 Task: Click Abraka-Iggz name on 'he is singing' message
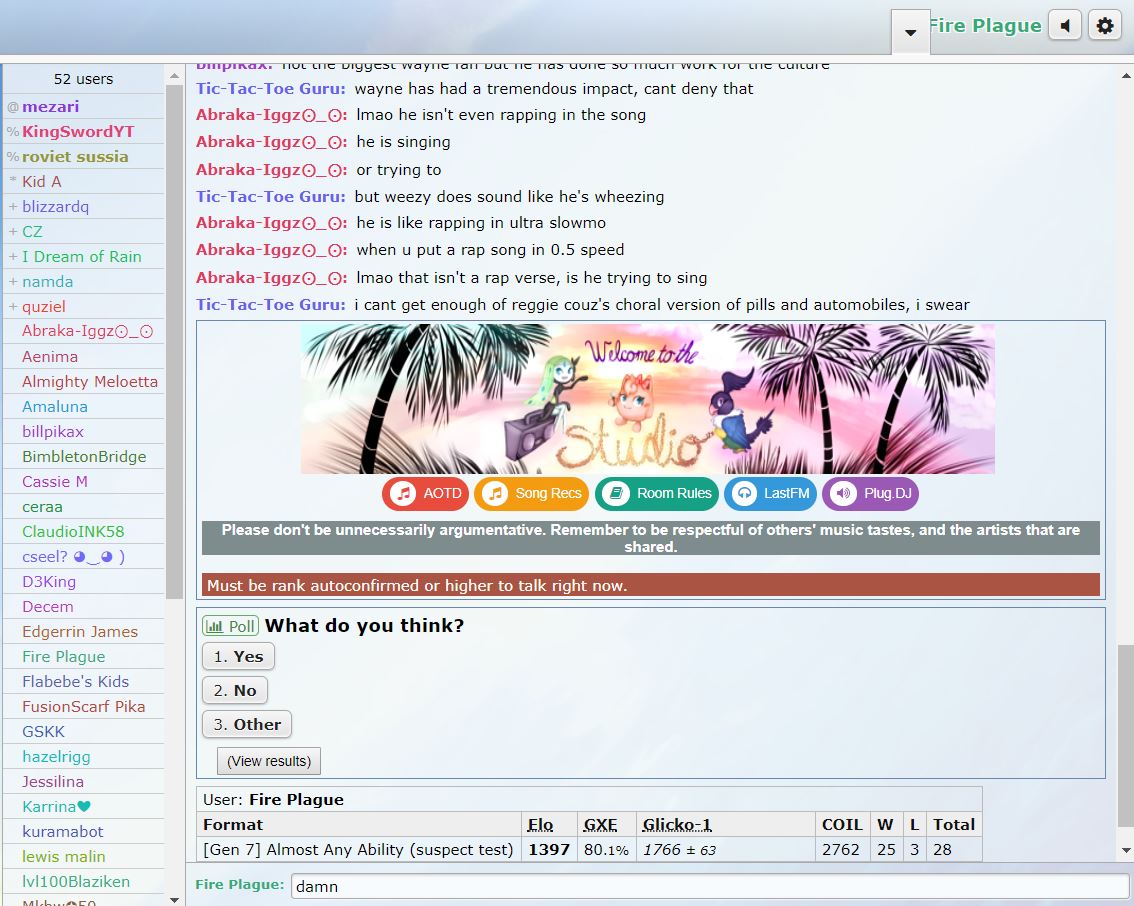(x=271, y=142)
